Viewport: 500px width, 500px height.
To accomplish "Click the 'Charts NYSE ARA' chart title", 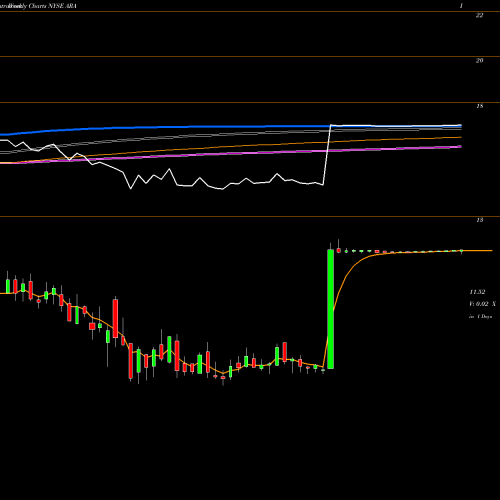I will (53, 6).
